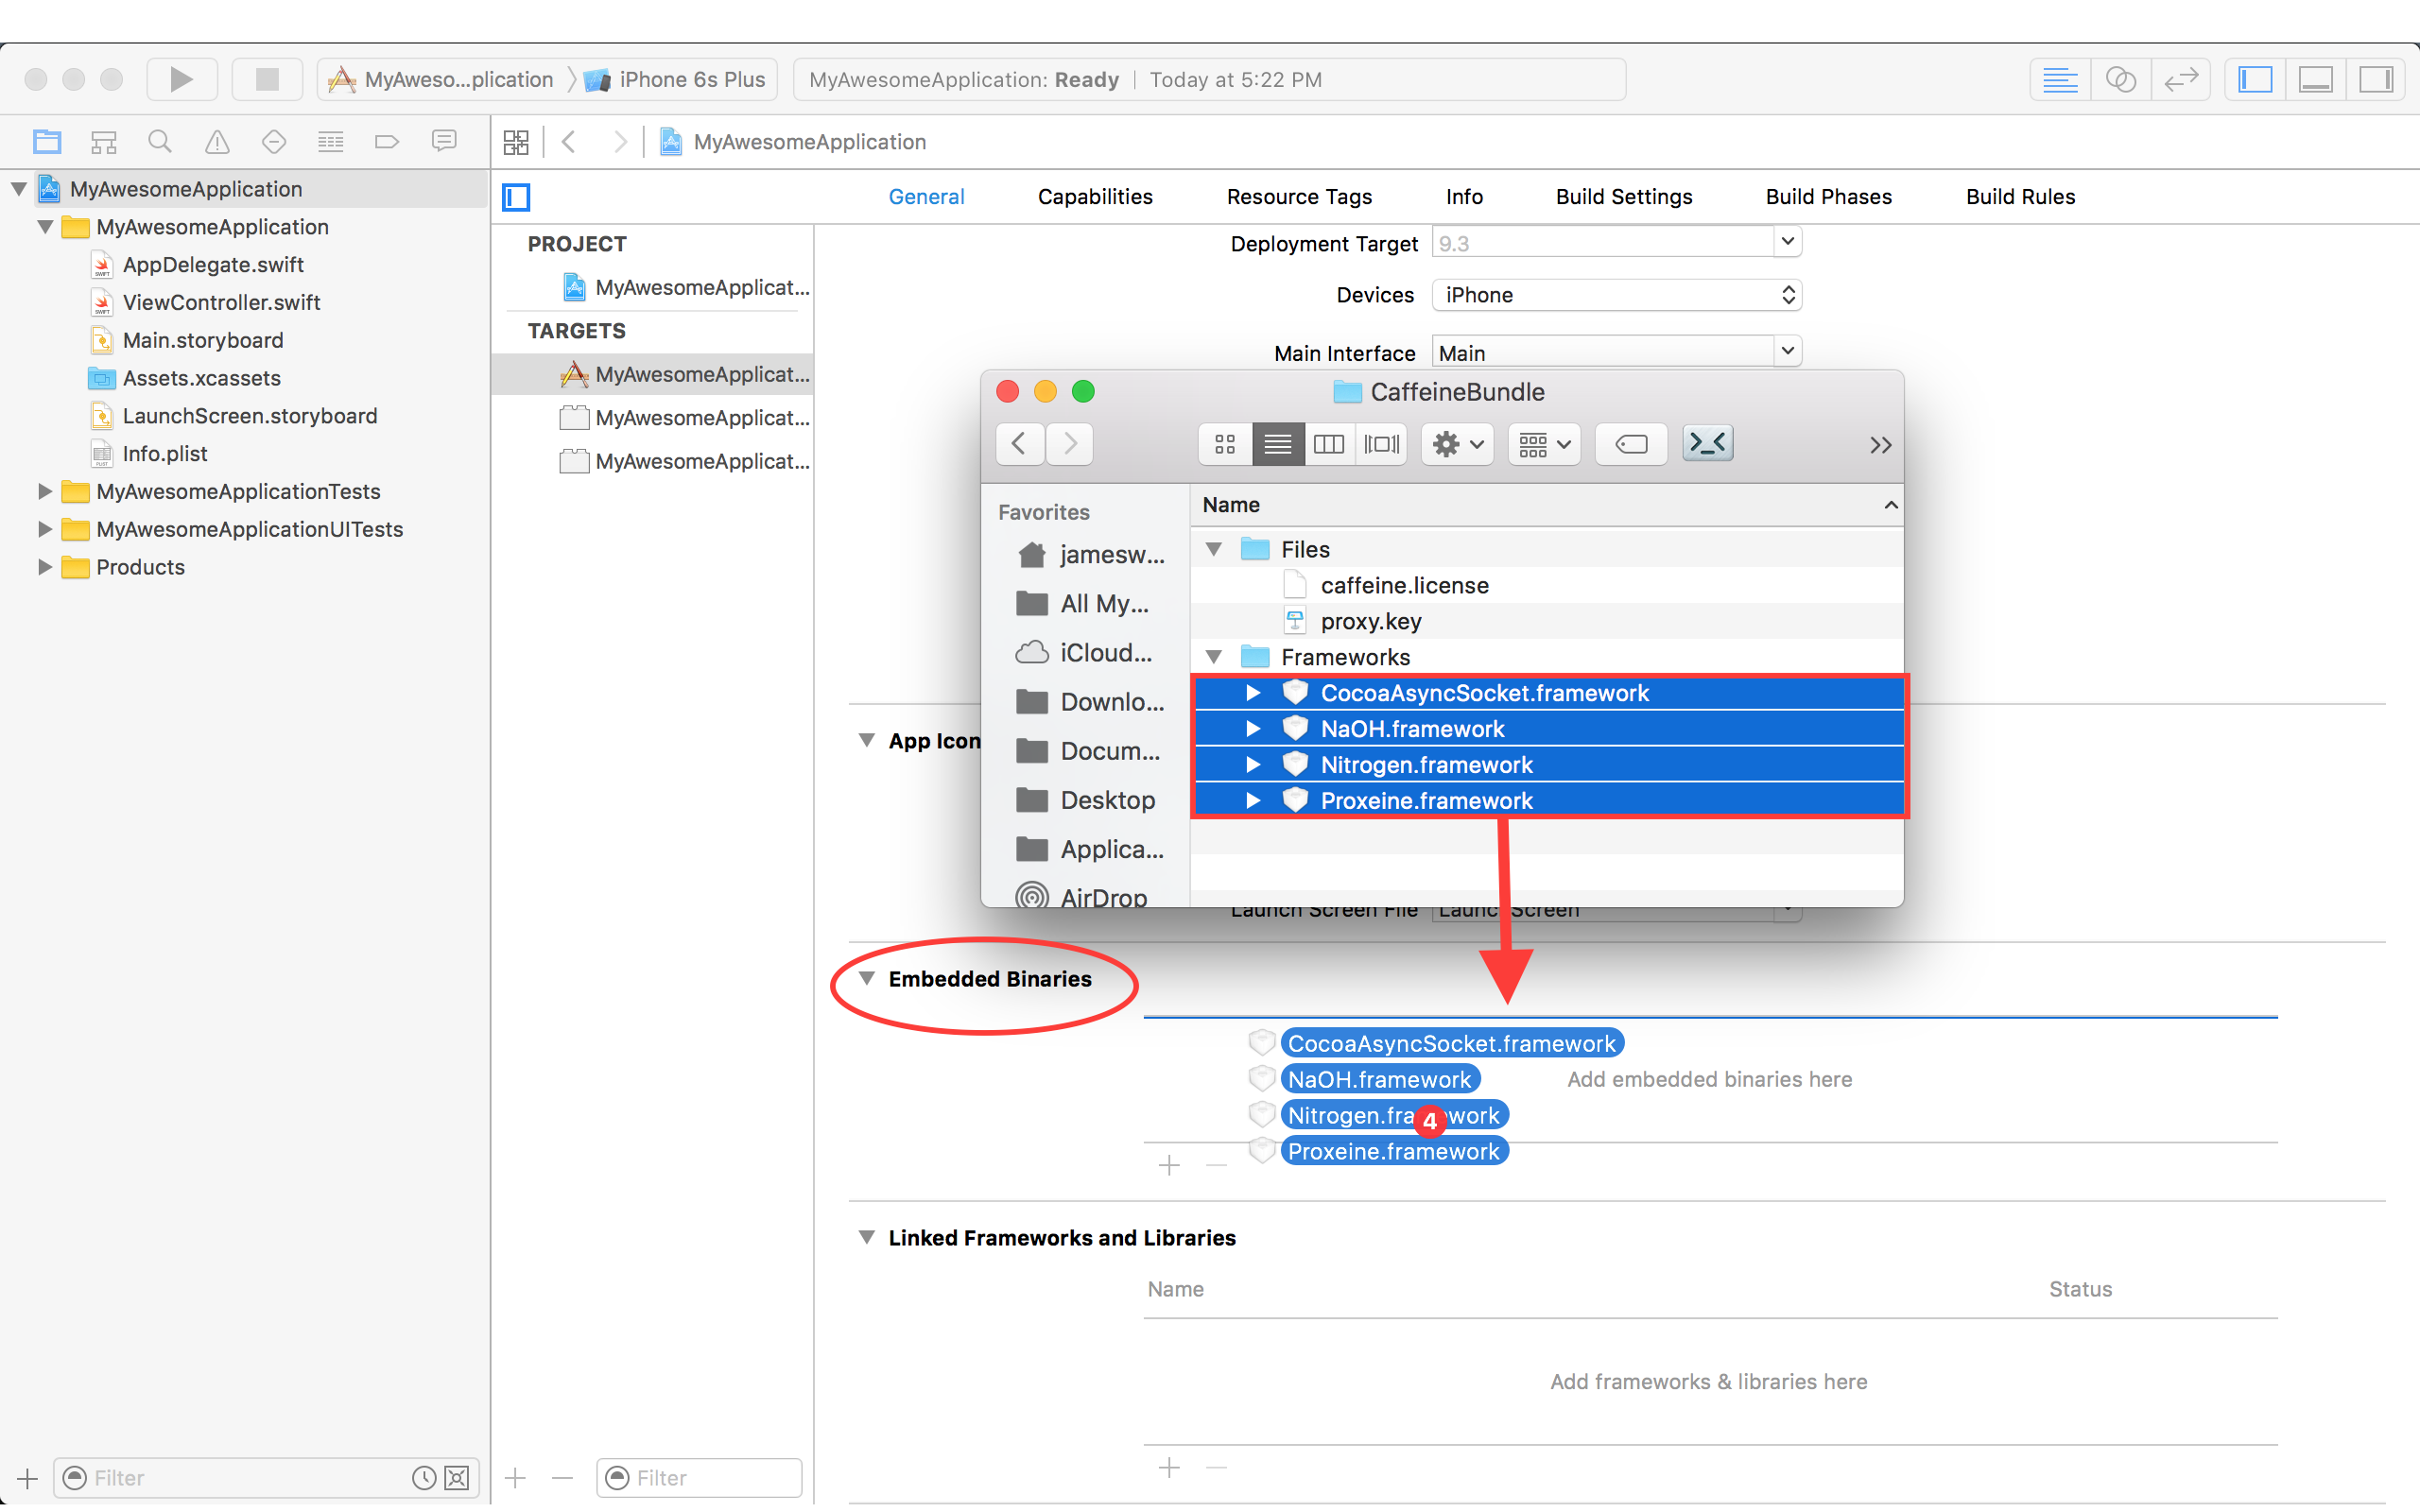Viewport: 2420px width, 1512px height.
Task: Show the Version editor
Action: [2181, 79]
